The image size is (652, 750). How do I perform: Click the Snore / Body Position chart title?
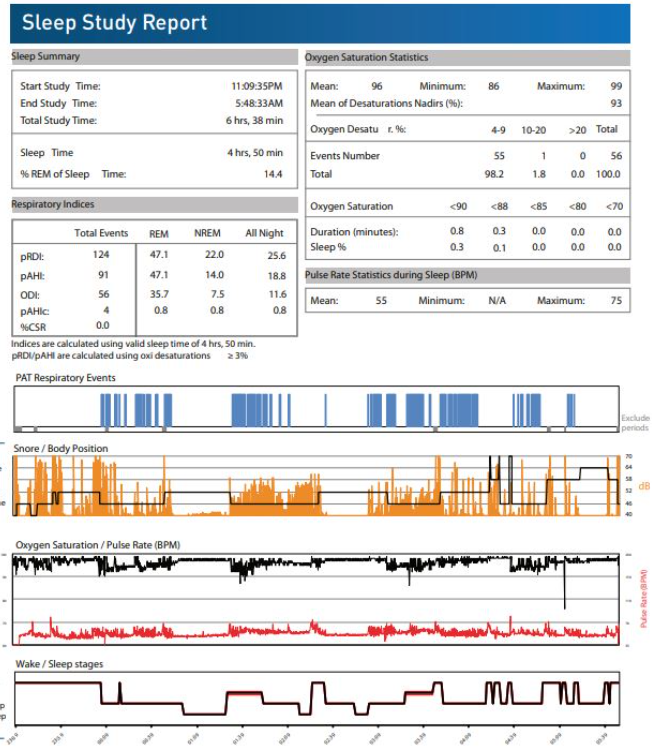(x=62, y=448)
